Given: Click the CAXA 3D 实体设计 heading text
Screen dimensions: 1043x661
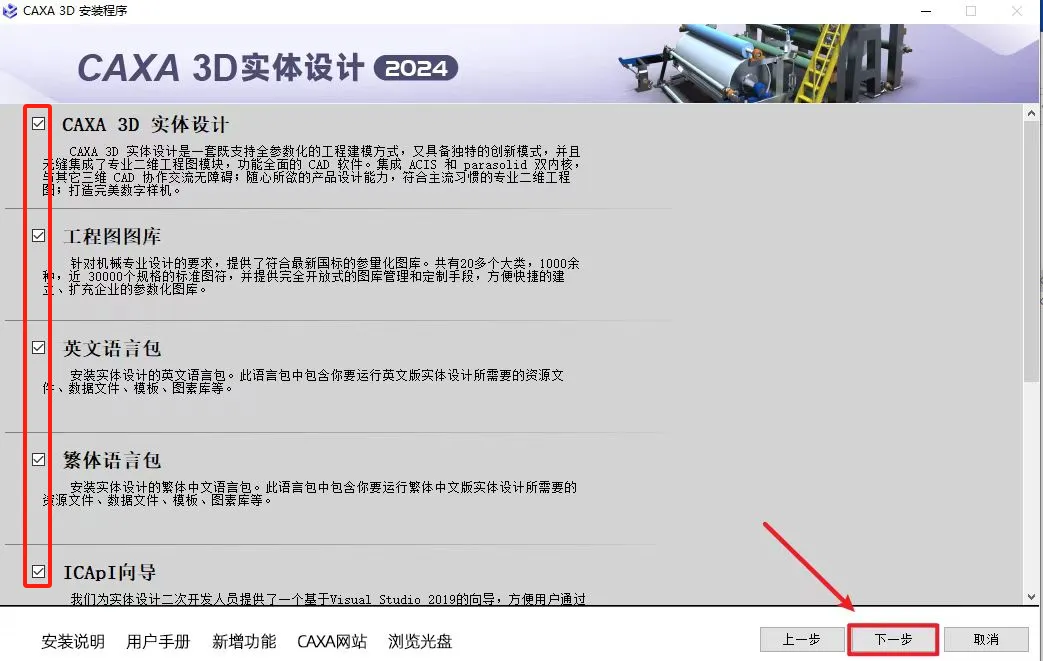Looking at the screenshot, I should click(x=146, y=124).
